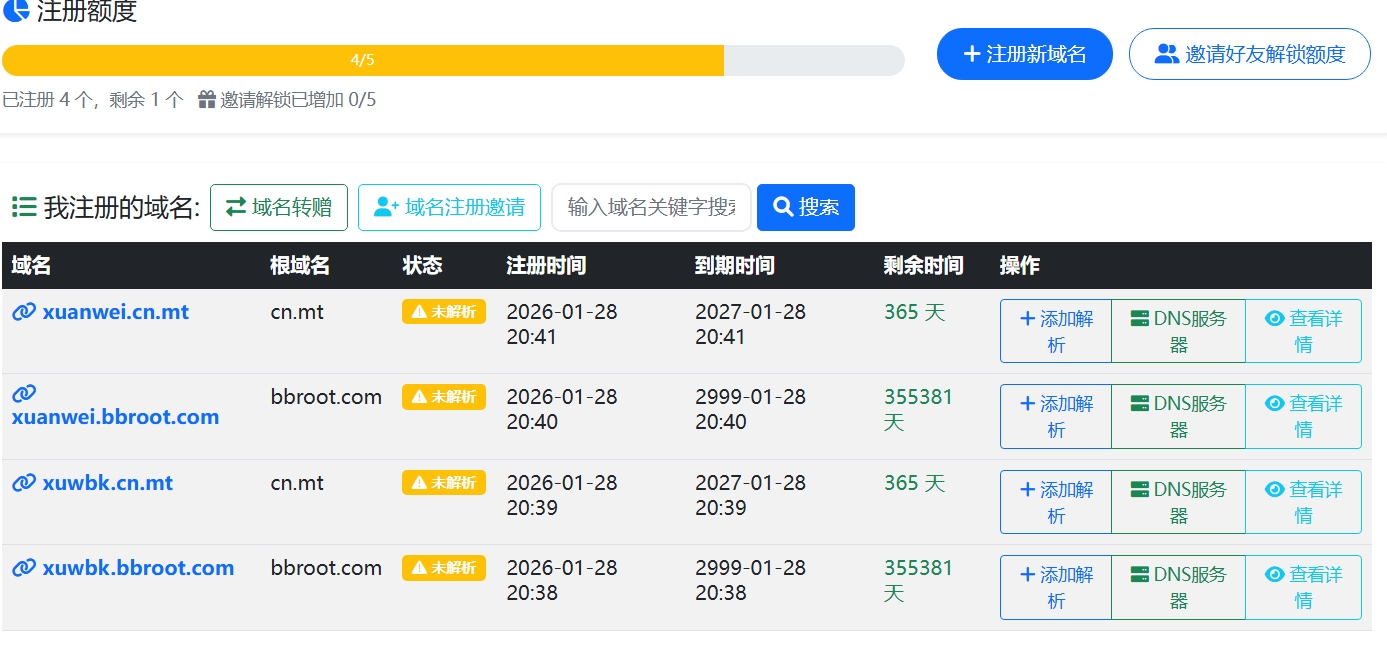Click the warning 未解析 badge for xuwbk.cn.mt
The width and height of the screenshot is (1387, 669).
click(443, 483)
